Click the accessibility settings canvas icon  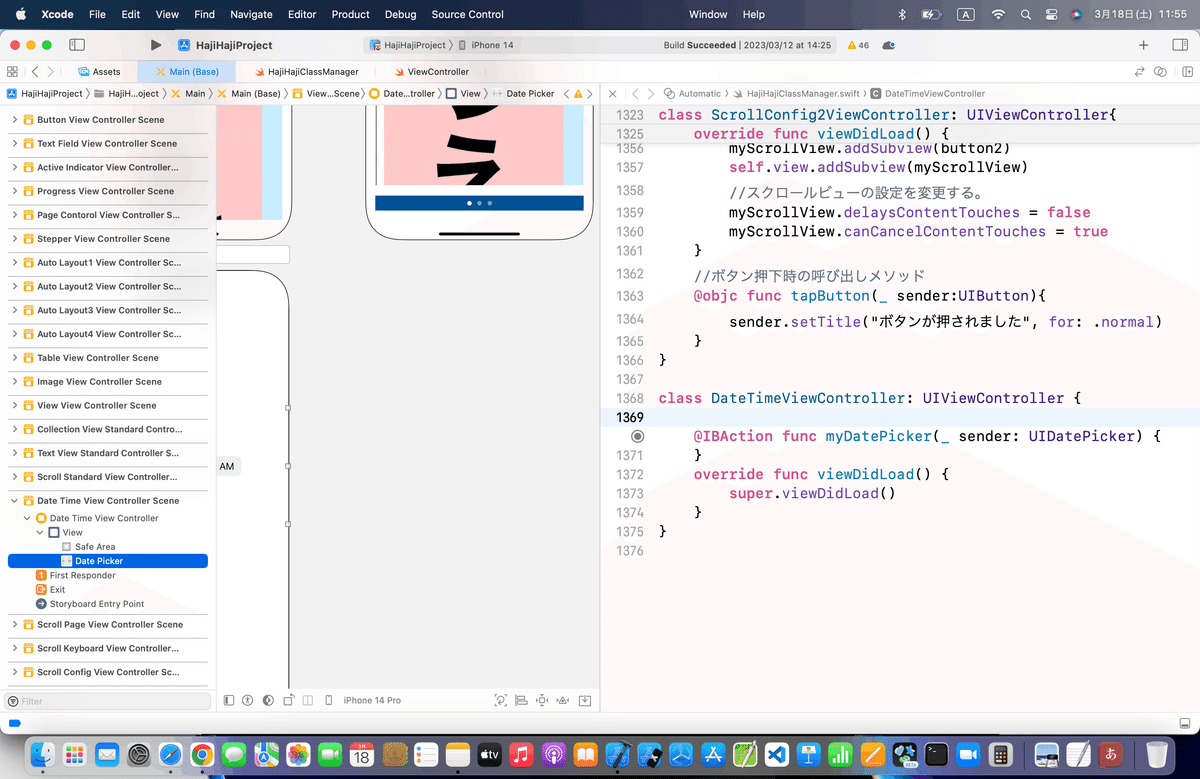247,700
